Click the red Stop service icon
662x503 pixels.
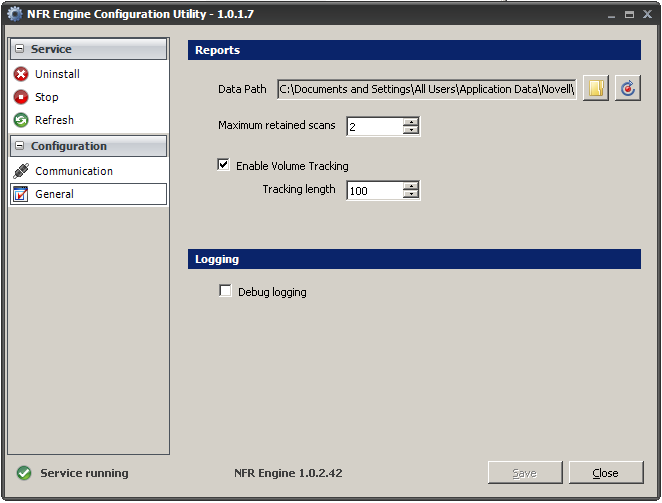coord(21,97)
